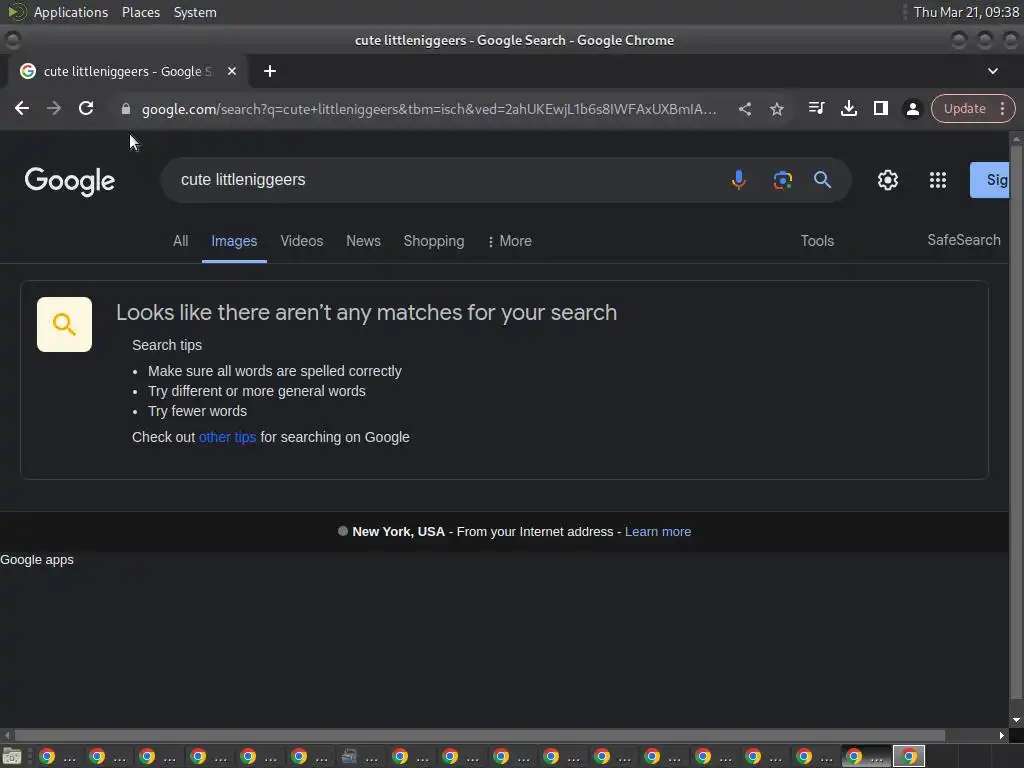The width and height of the screenshot is (1024, 768).
Task: Toggle the Chrome side panel
Action: pyautogui.click(x=880, y=108)
